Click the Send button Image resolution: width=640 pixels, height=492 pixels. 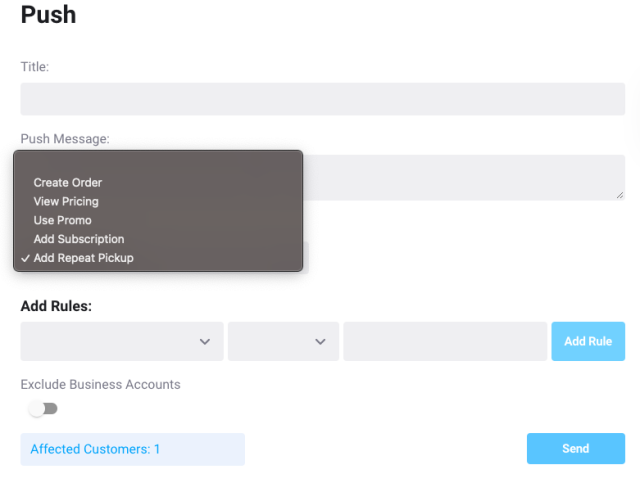[576, 448]
